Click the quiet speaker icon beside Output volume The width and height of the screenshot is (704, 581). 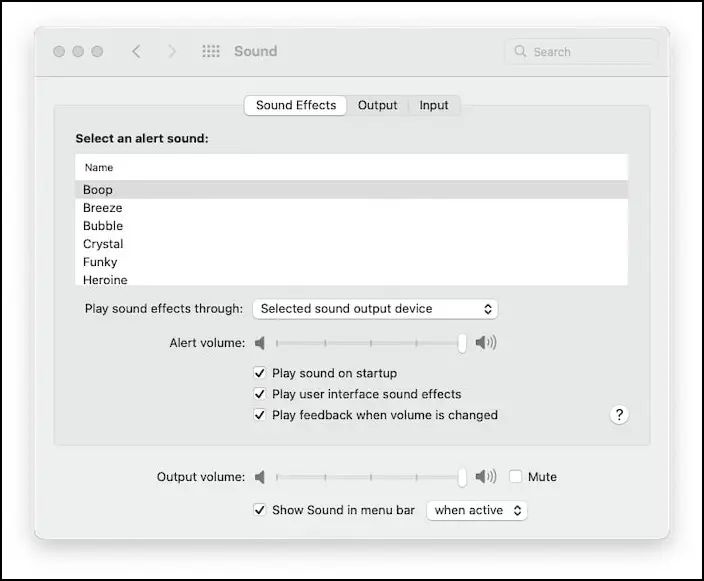point(260,477)
